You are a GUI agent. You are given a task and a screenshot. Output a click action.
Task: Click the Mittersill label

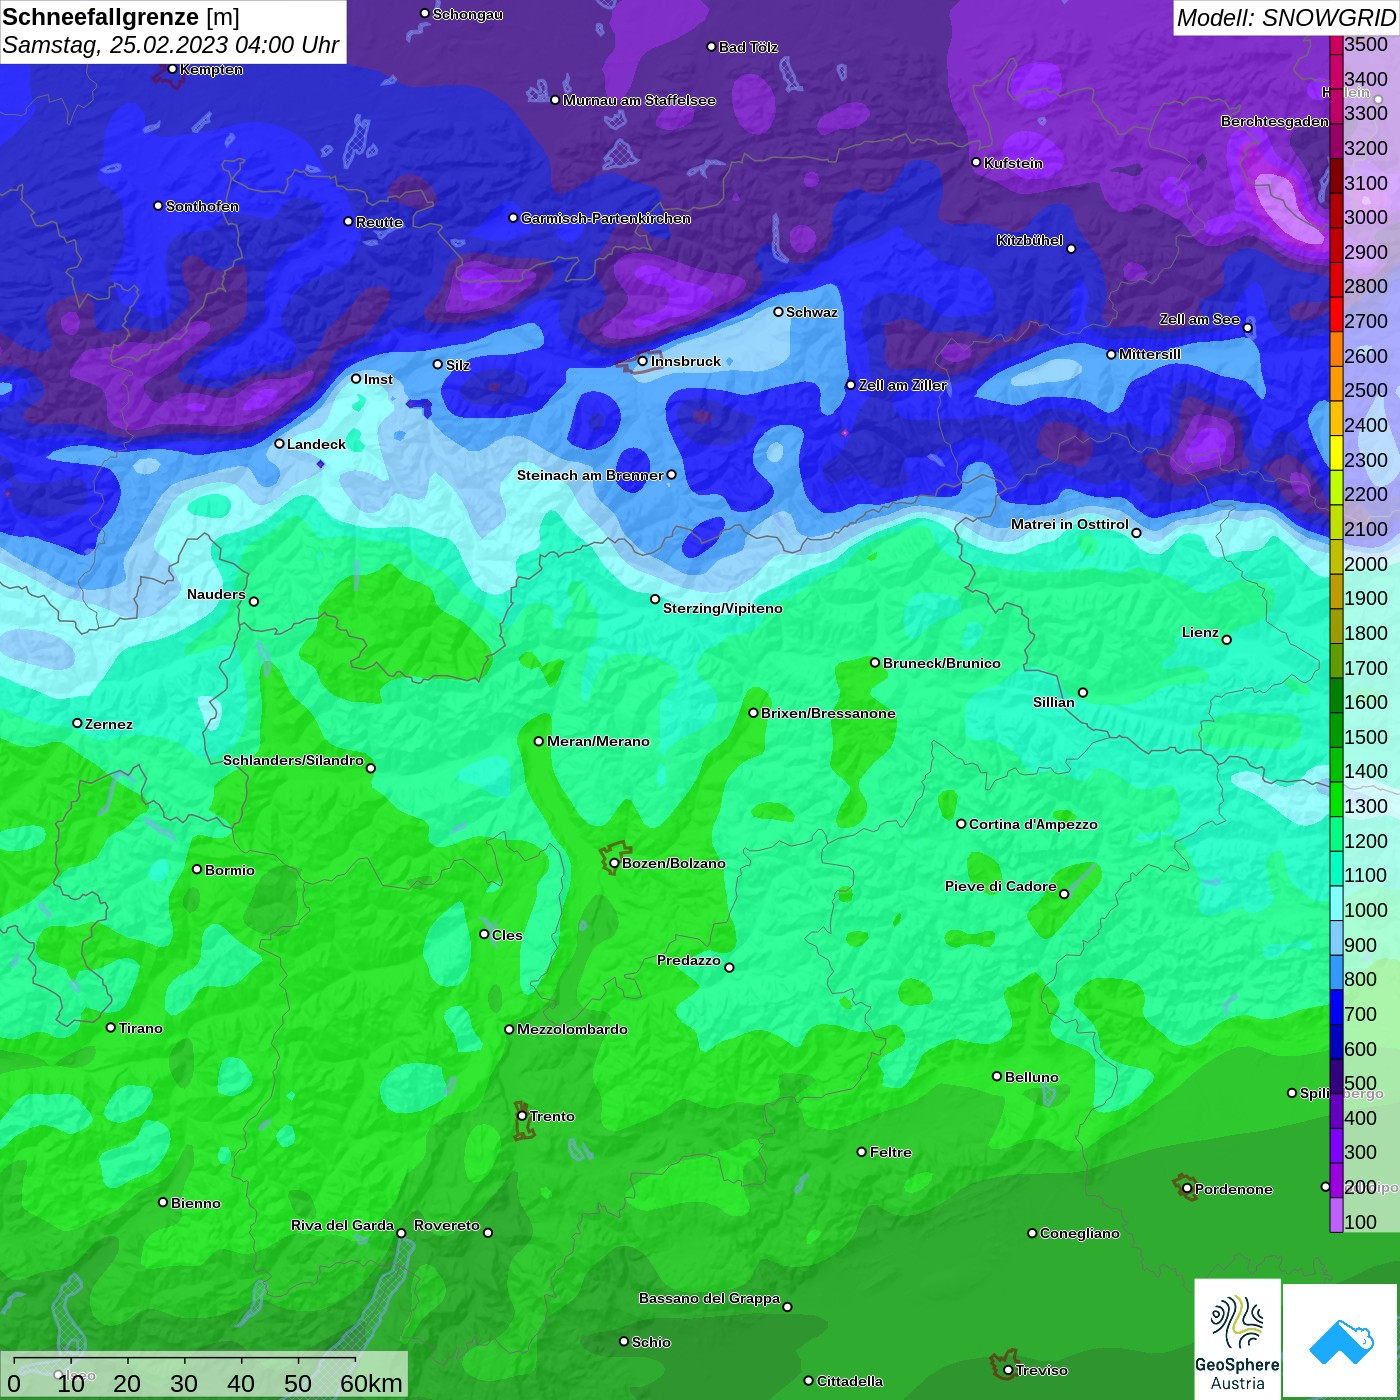pyautogui.click(x=1150, y=354)
